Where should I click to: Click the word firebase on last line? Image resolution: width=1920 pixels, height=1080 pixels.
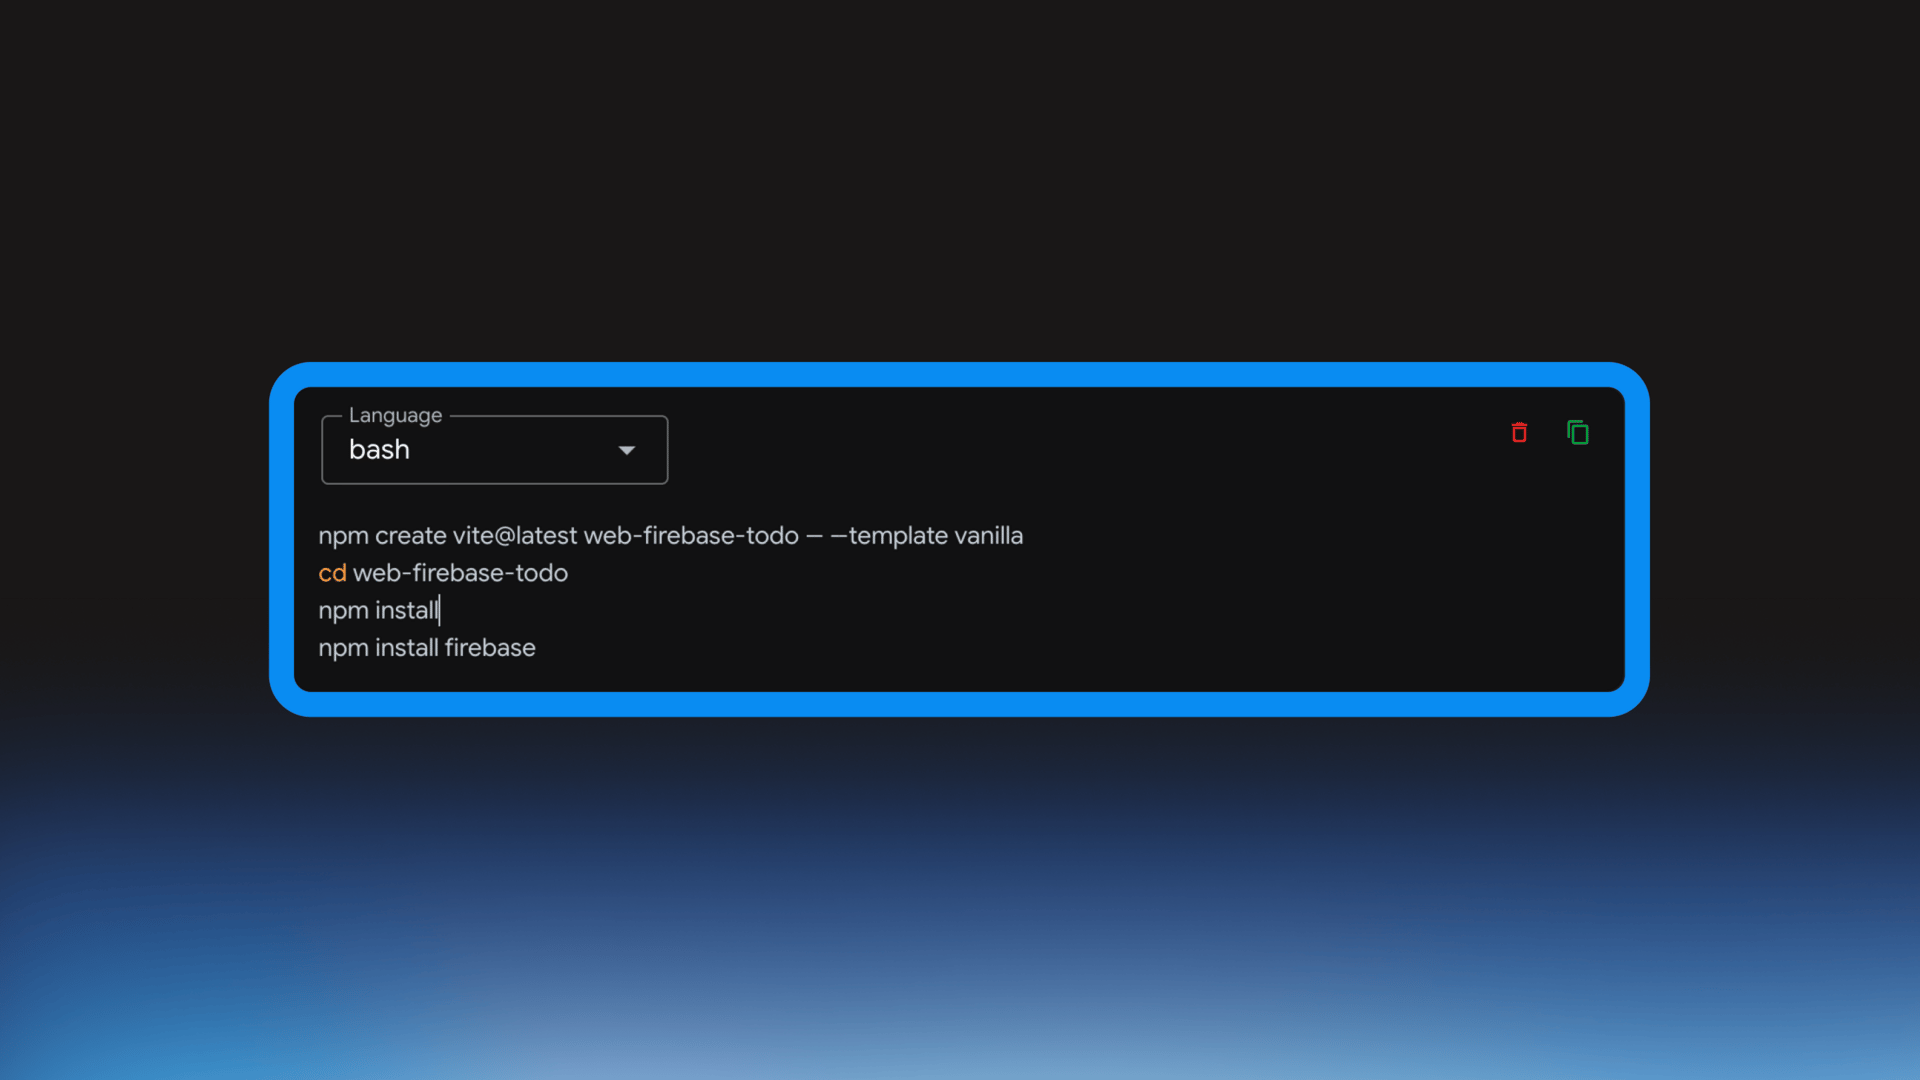(x=490, y=648)
